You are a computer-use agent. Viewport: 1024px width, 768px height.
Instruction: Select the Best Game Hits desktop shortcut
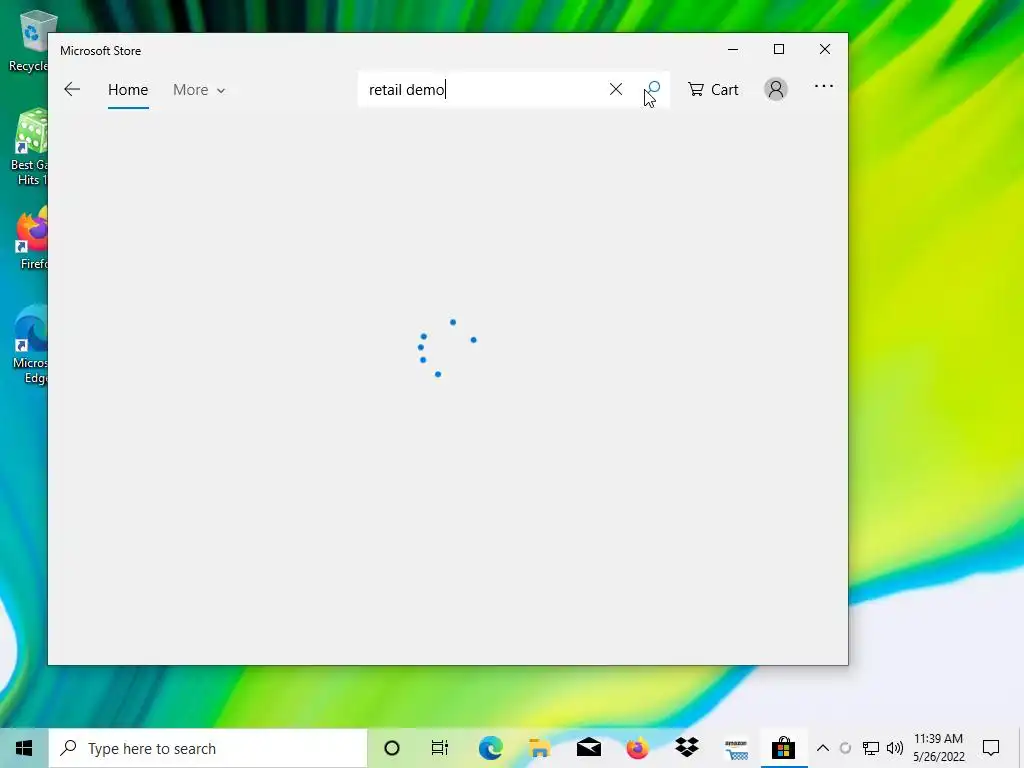tap(28, 148)
